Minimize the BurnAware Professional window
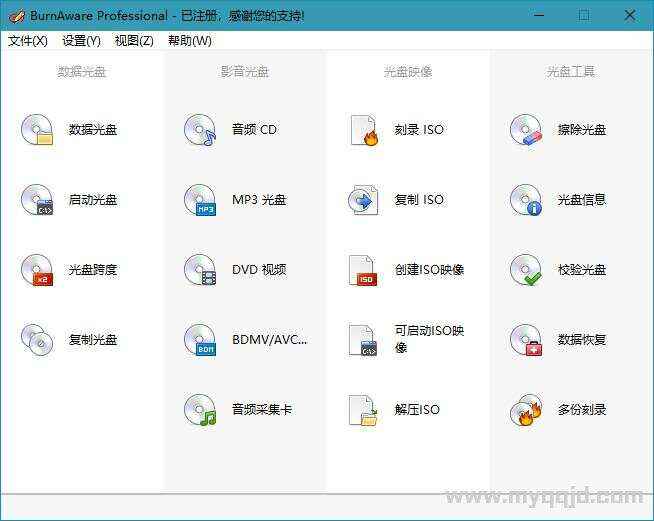Viewport: 654px width, 521px height. point(539,16)
